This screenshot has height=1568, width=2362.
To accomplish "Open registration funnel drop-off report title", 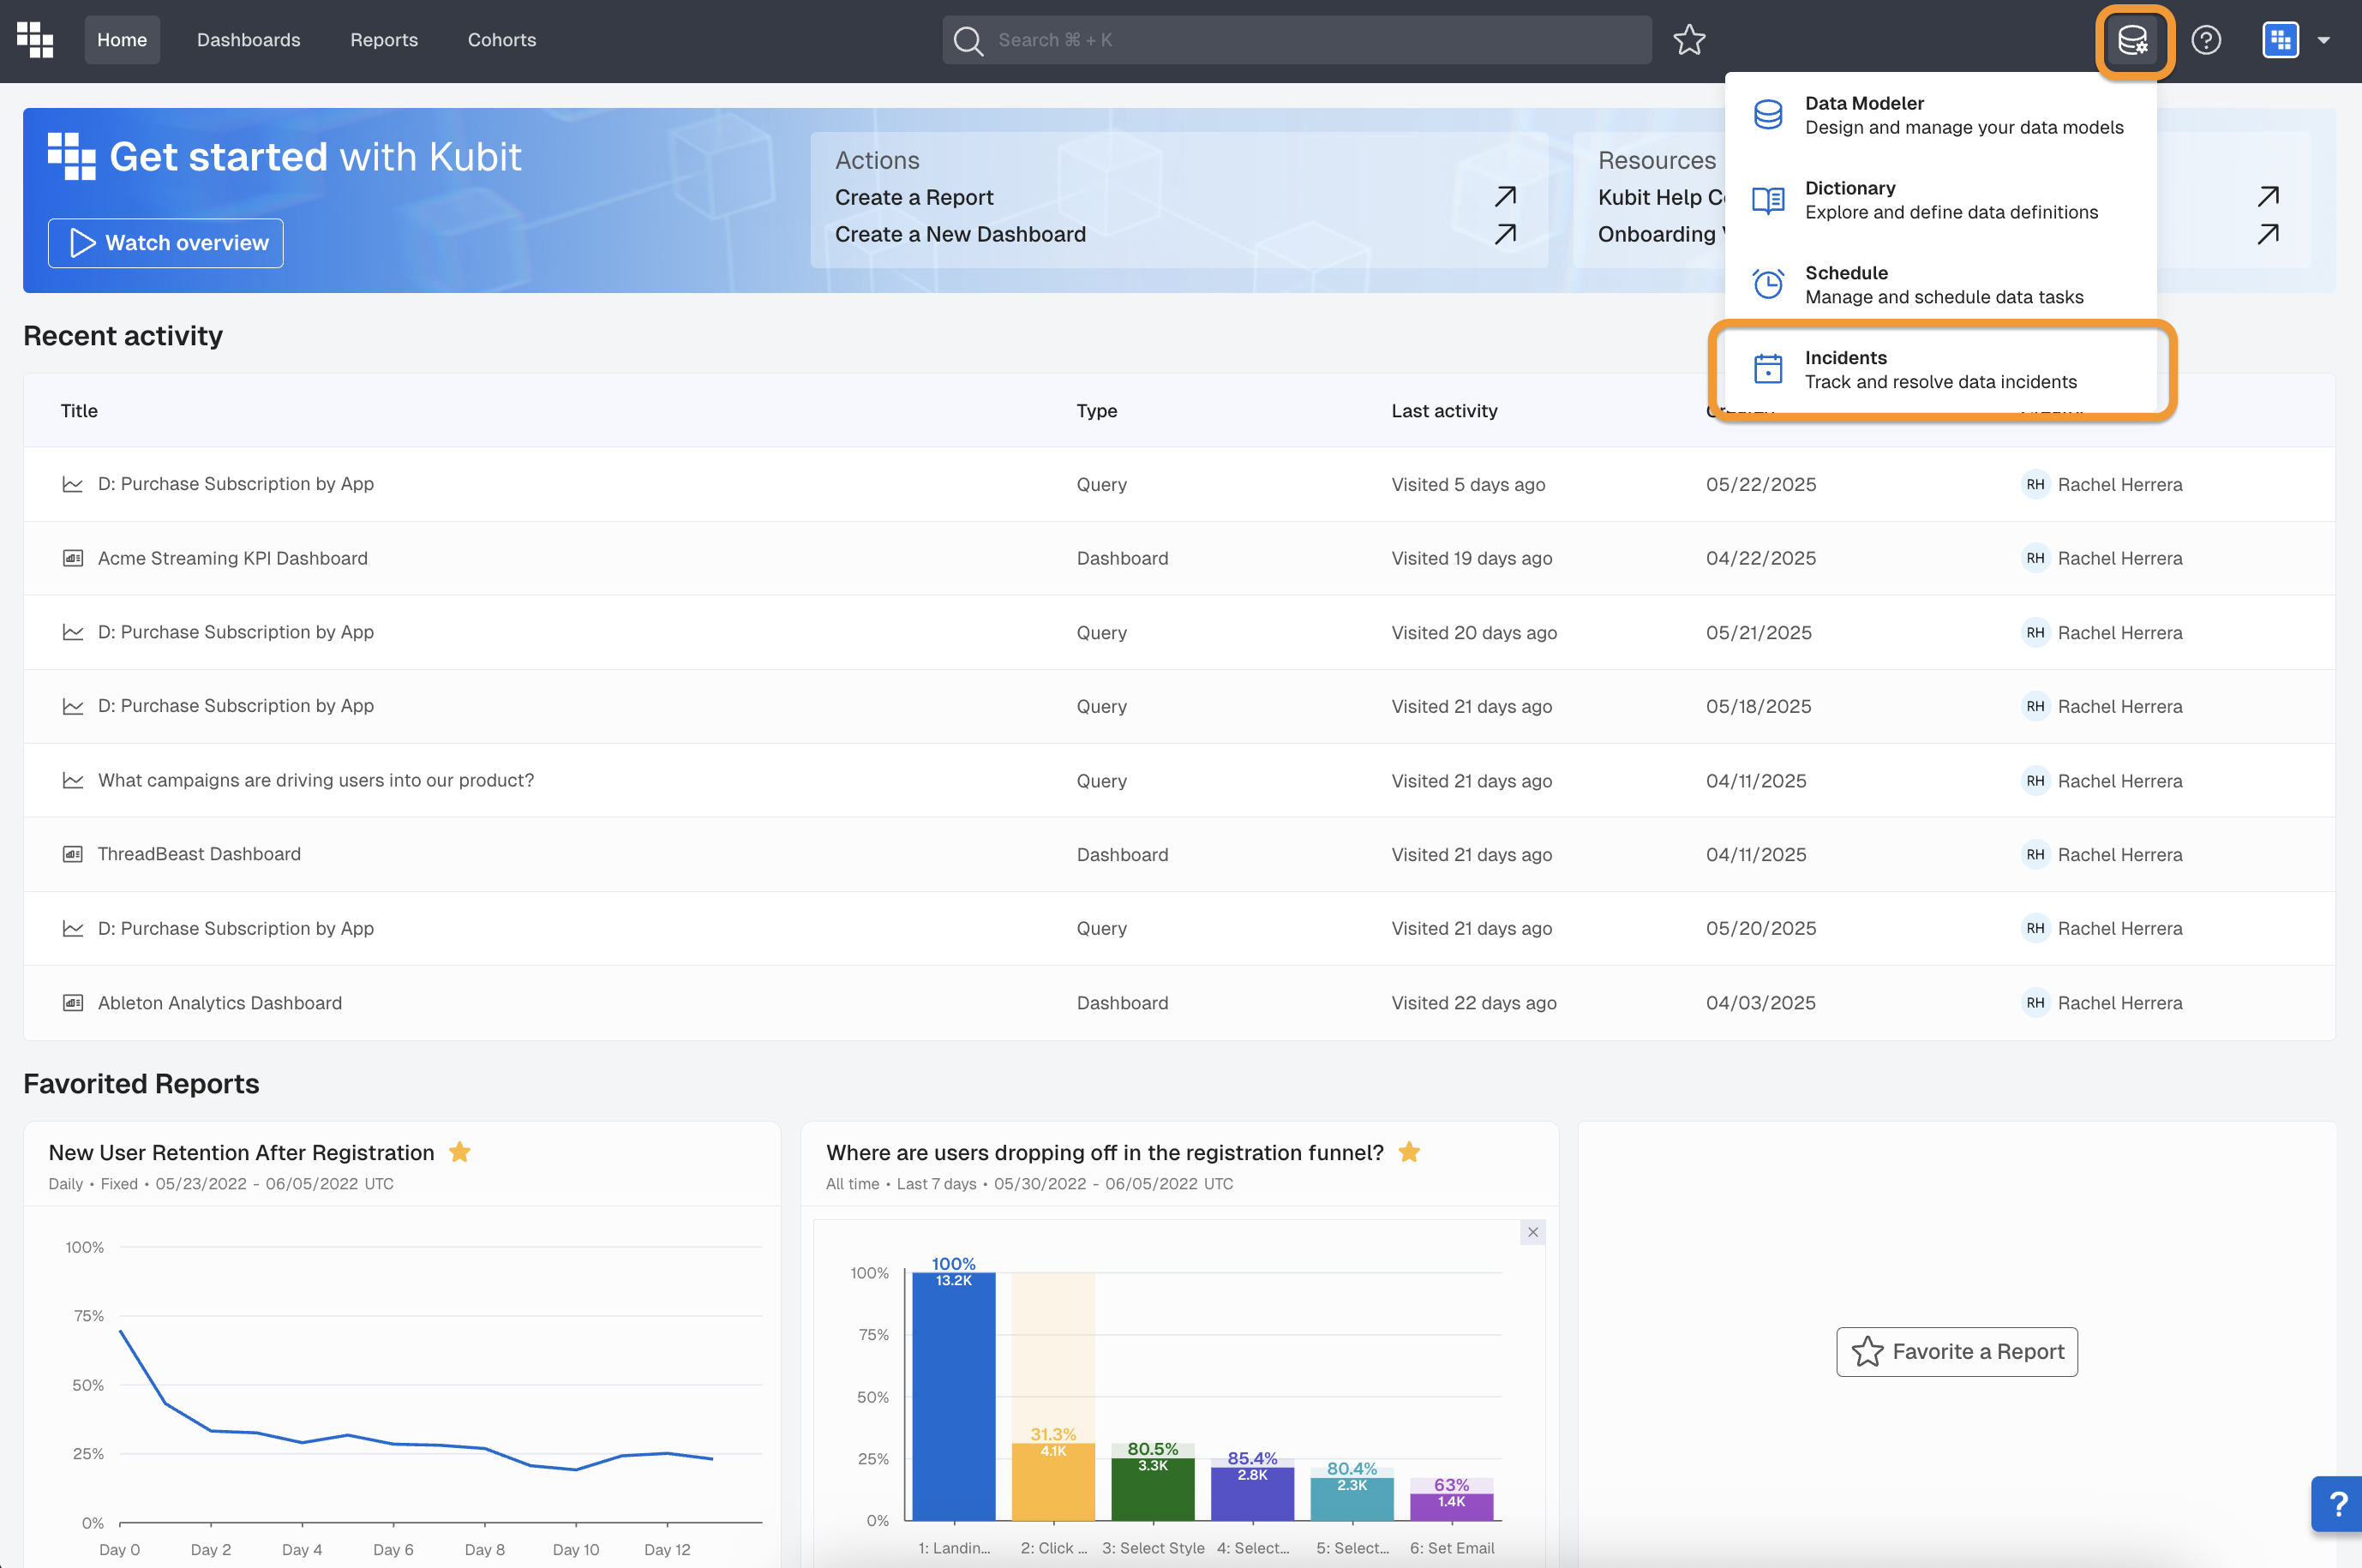I will click(1105, 1153).
